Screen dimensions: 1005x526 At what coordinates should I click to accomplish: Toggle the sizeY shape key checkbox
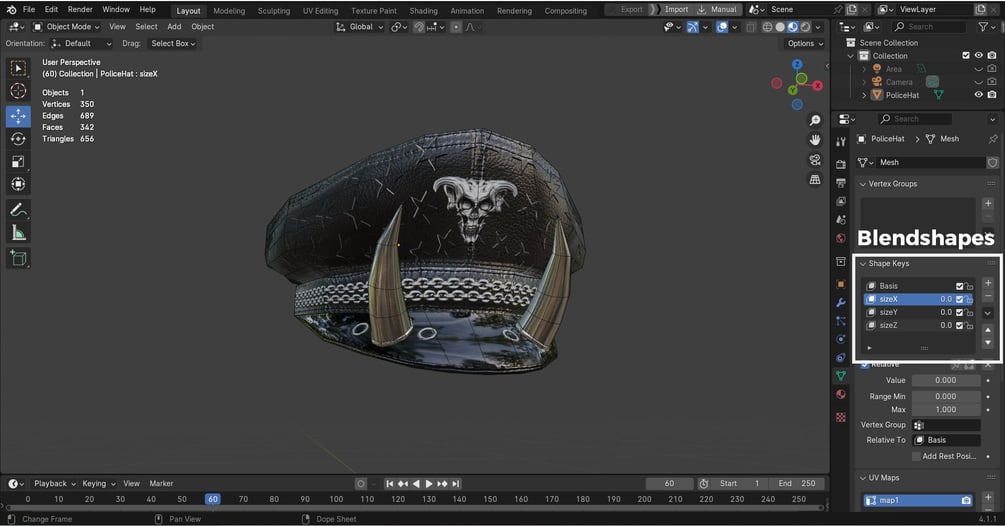[x=959, y=313]
